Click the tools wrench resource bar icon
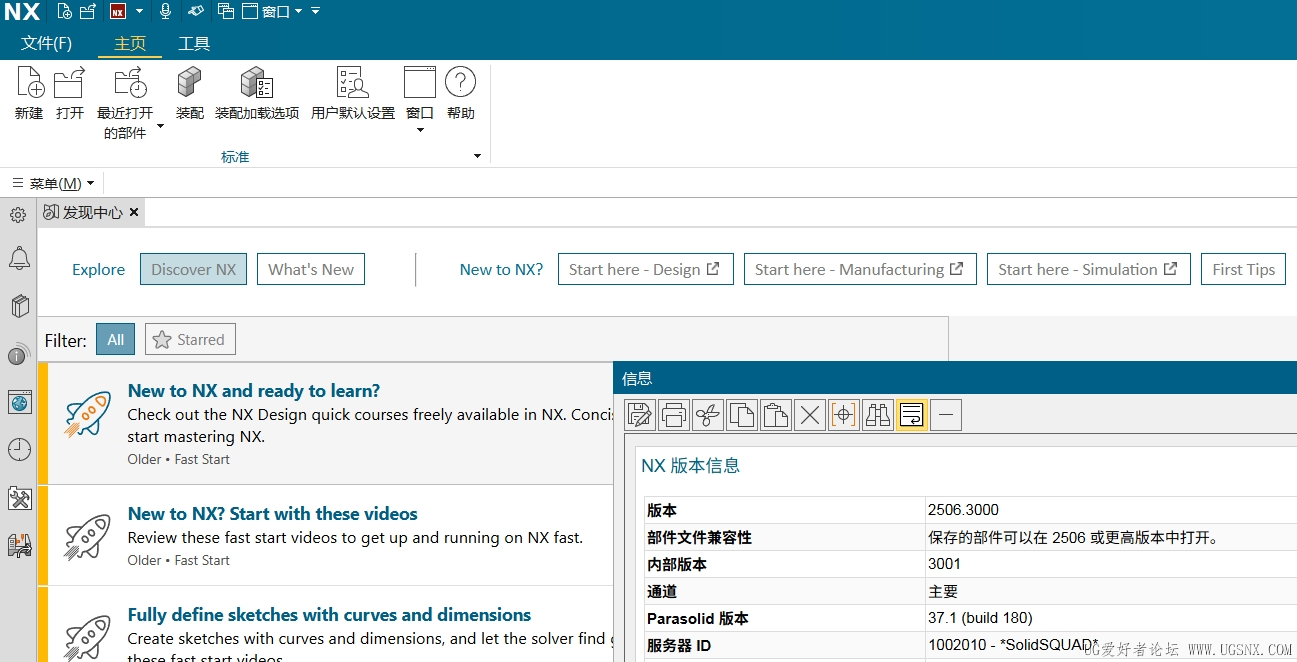The width and height of the screenshot is (1297, 662). [x=19, y=498]
